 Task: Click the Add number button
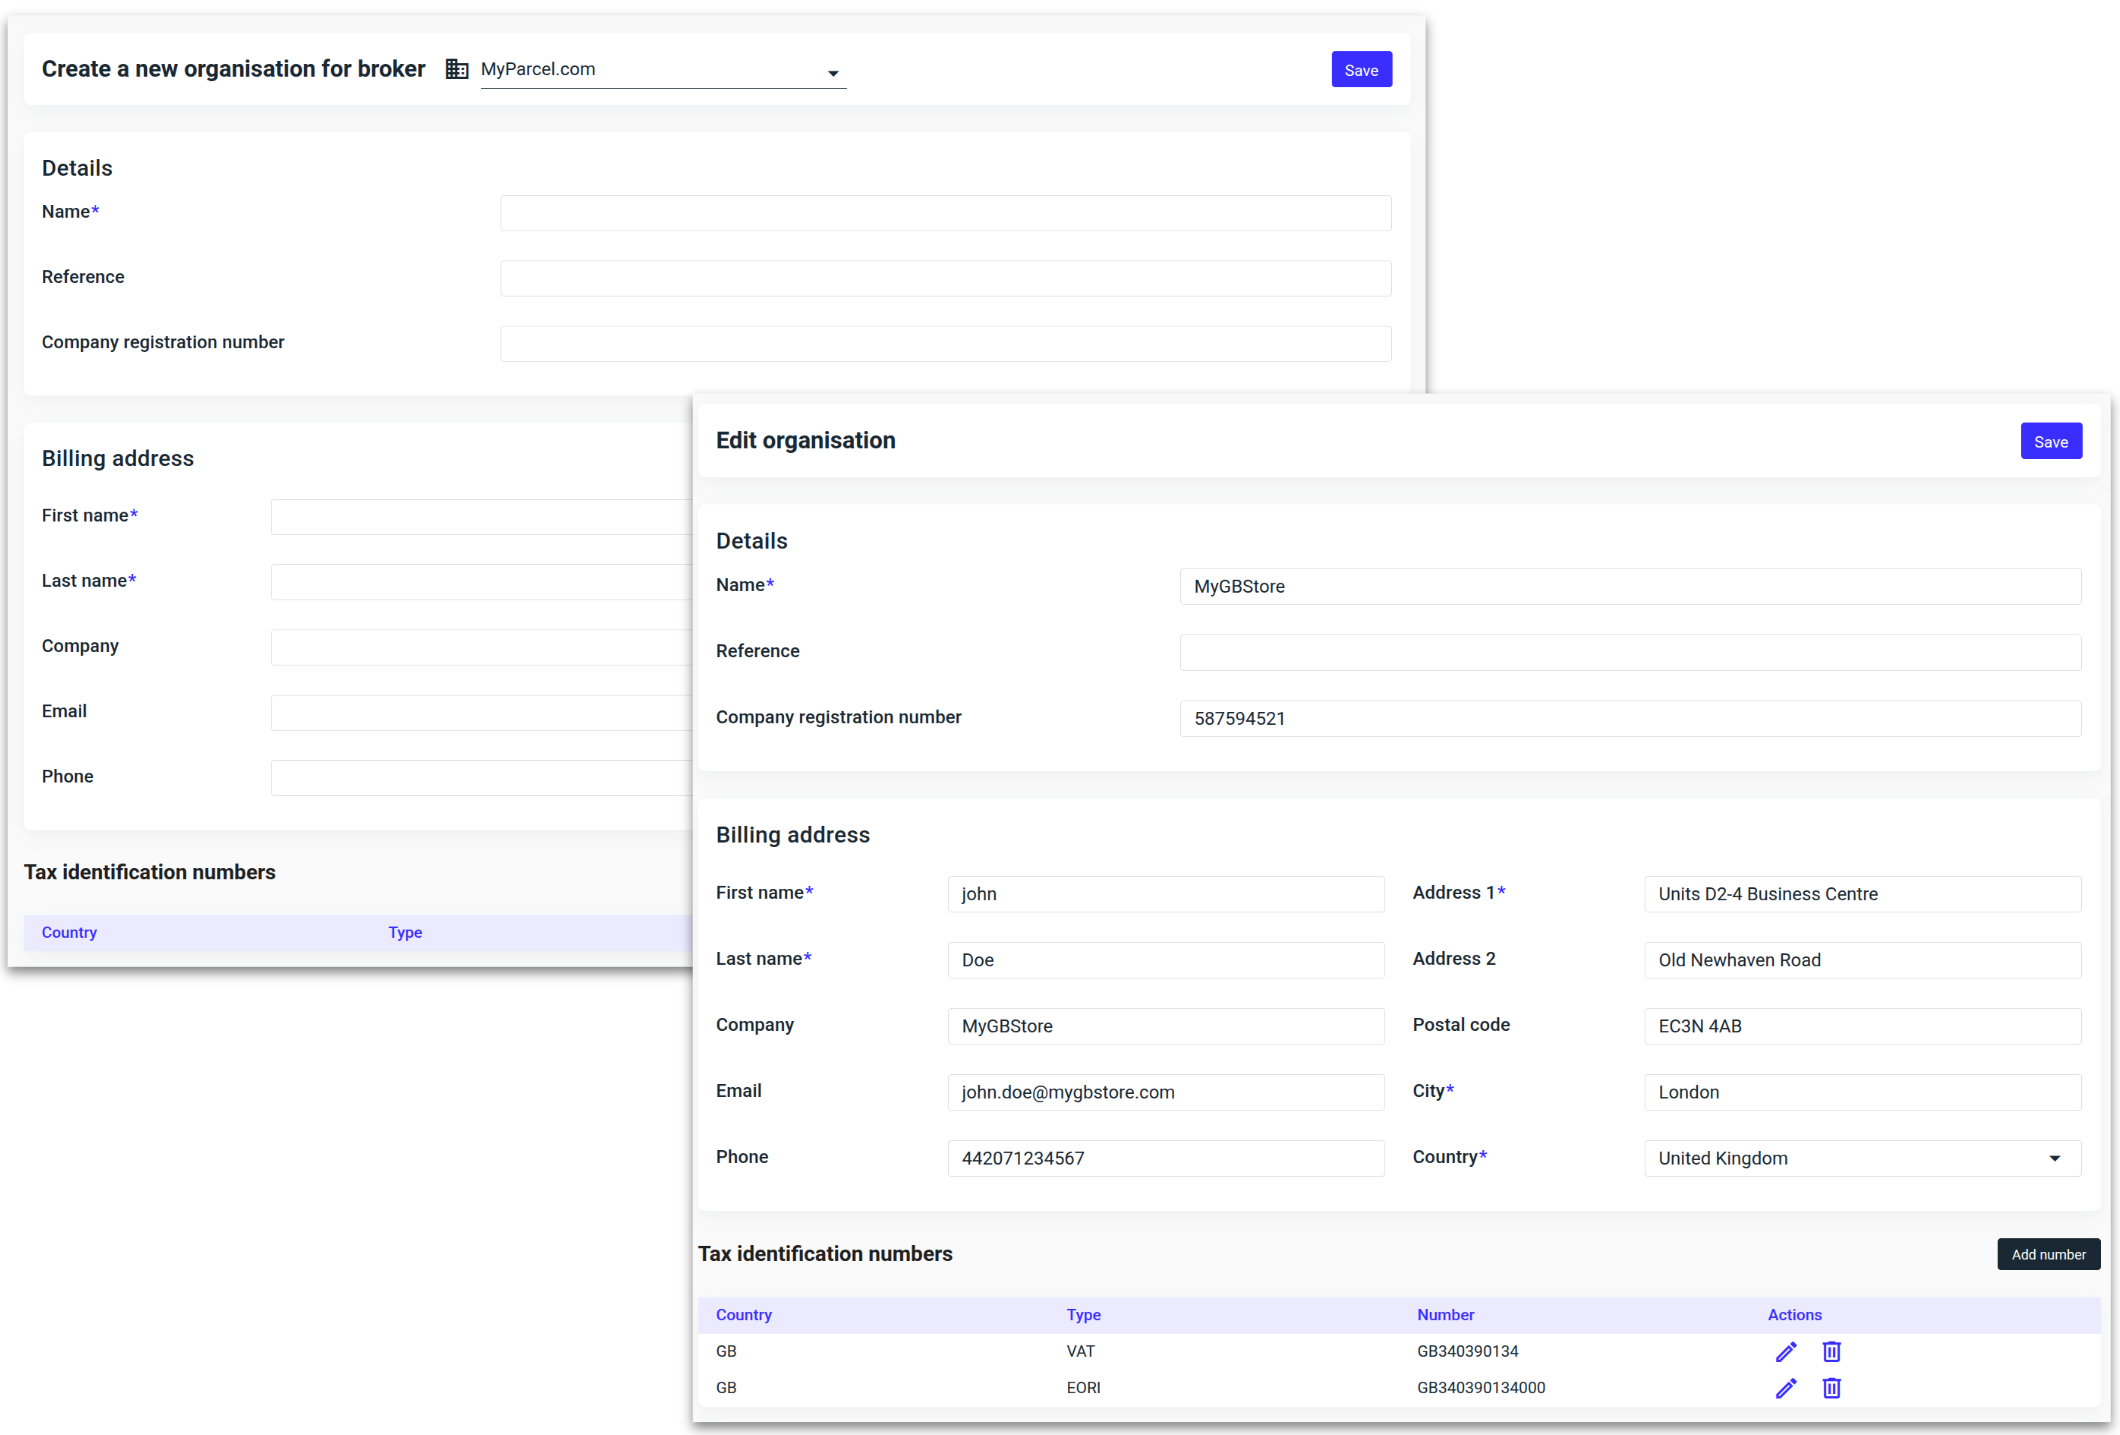pyautogui.click(x=2048, y=1253)
